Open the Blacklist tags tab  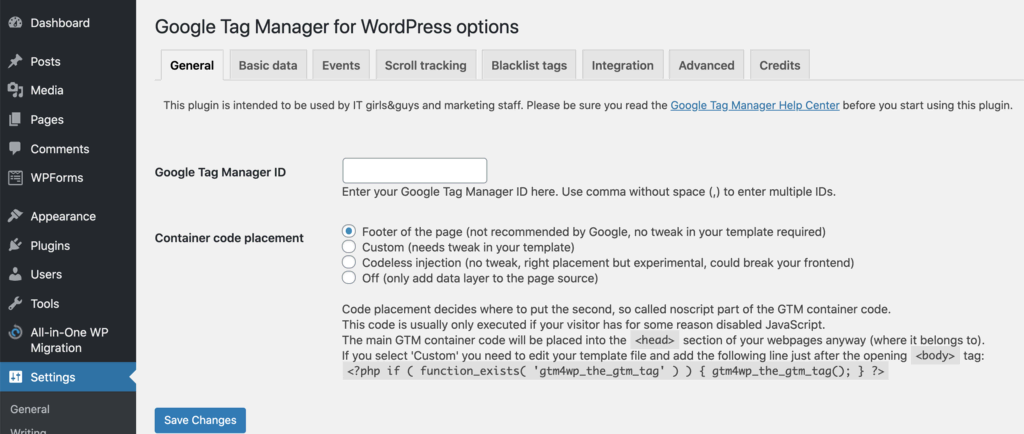529,65
